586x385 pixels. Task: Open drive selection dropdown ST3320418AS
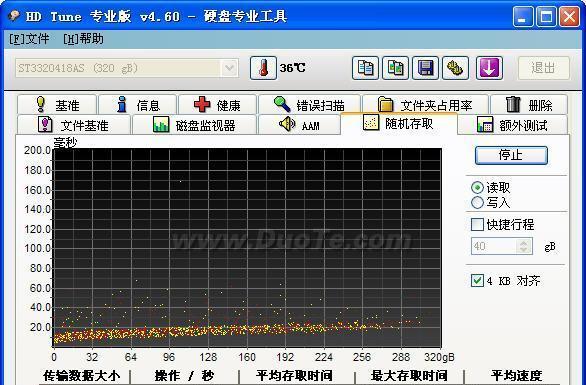(x=127, y=68)
